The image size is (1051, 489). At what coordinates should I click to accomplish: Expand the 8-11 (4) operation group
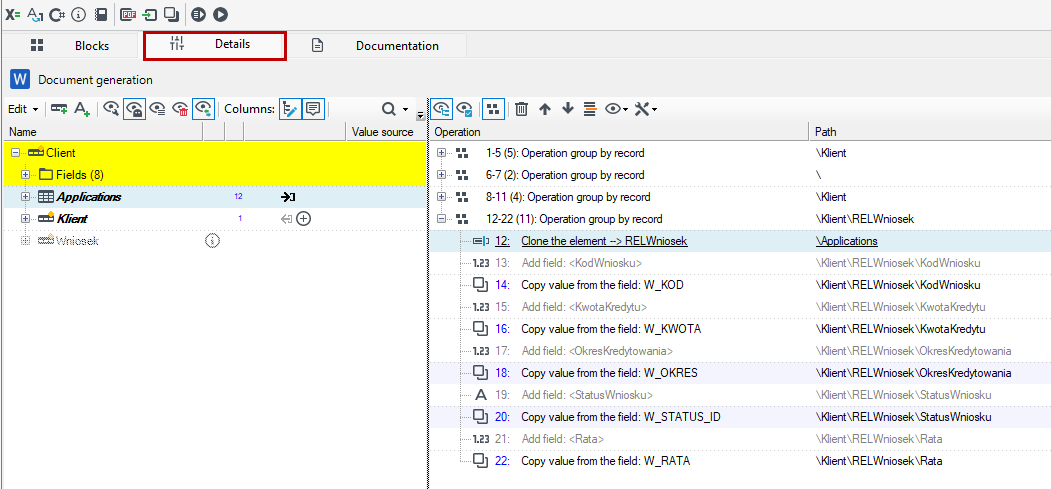pyautogui.click(x=441, y=197)
